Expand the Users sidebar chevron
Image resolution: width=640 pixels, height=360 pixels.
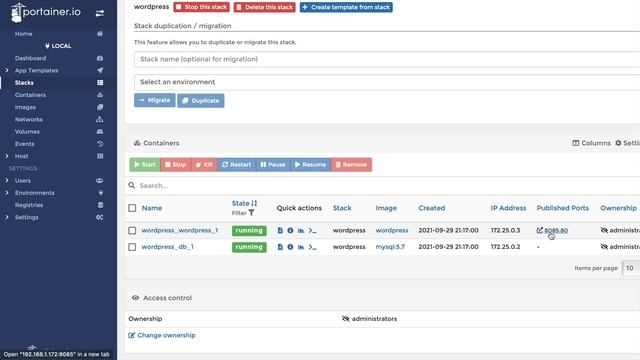pyautogui.click(x=7, y=181)
